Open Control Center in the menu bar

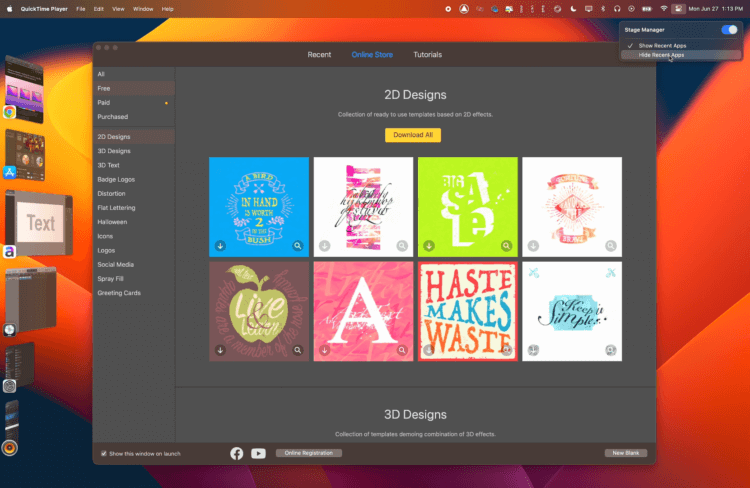click(x=679, y=8)
